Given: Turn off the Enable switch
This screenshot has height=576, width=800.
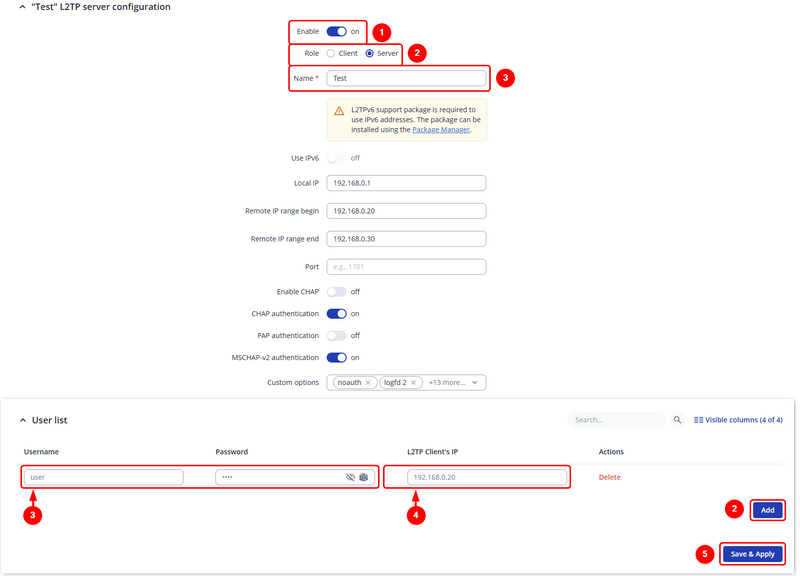Looking at the screenshot, I should (337, 32).
